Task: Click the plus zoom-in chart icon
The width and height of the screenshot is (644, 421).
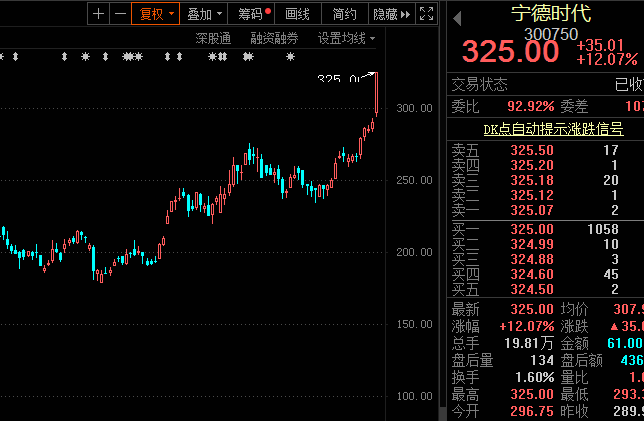Action: (x=98, y=14)
